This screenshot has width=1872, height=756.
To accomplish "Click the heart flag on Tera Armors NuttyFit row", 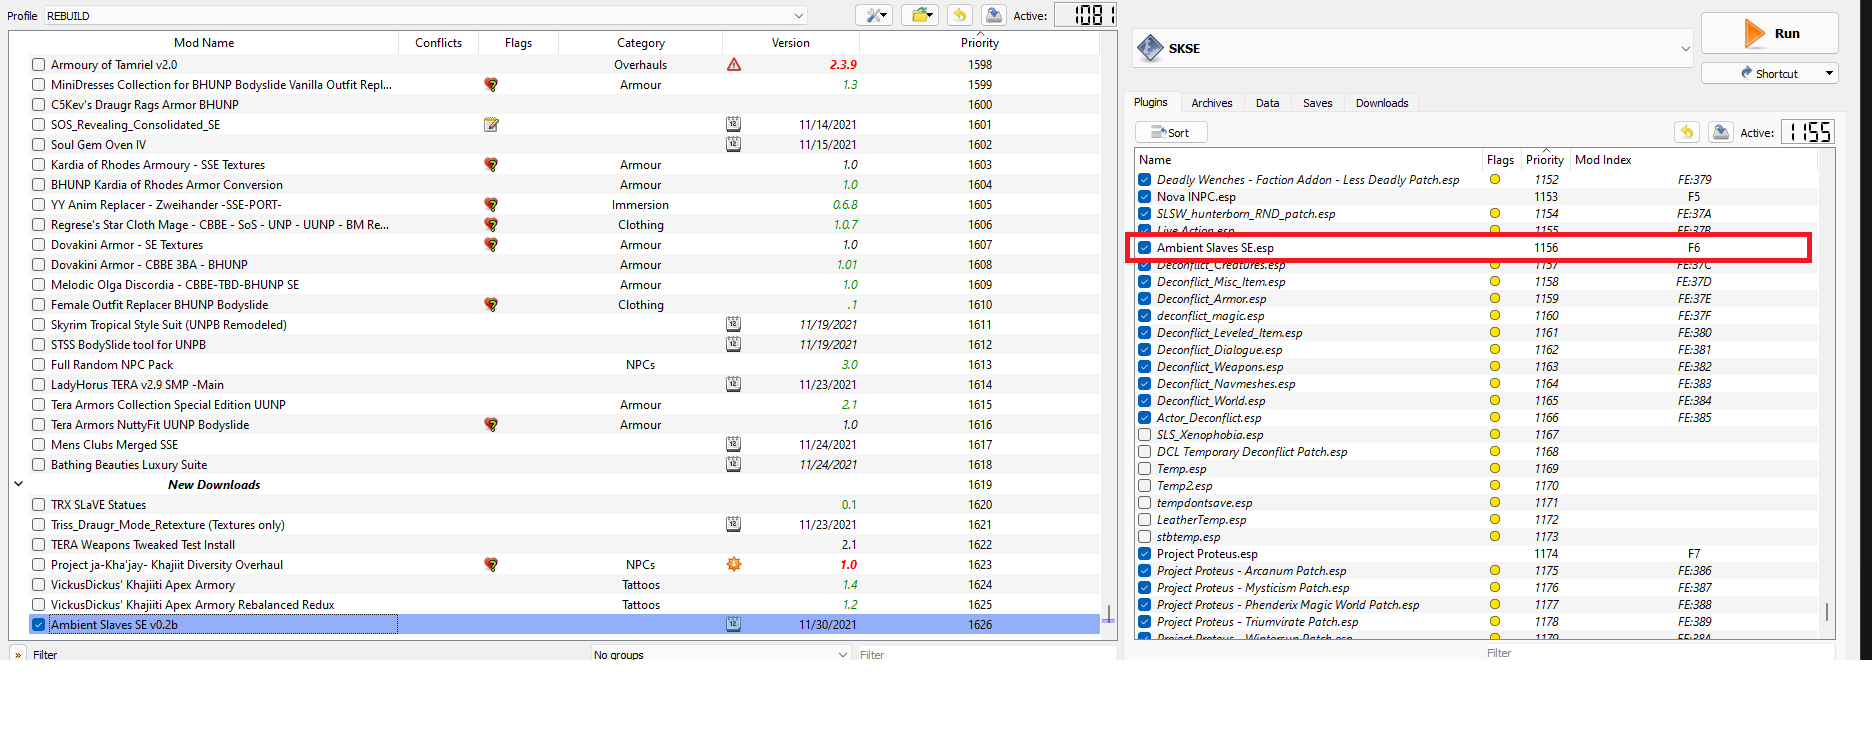I will coord(491,425).
